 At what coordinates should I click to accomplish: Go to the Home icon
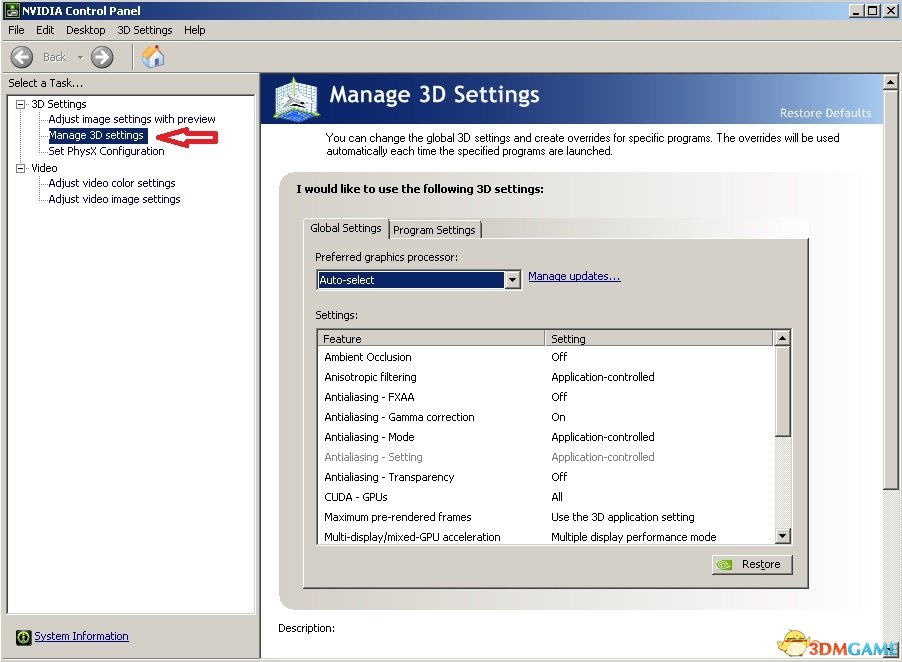coord(153,56)
